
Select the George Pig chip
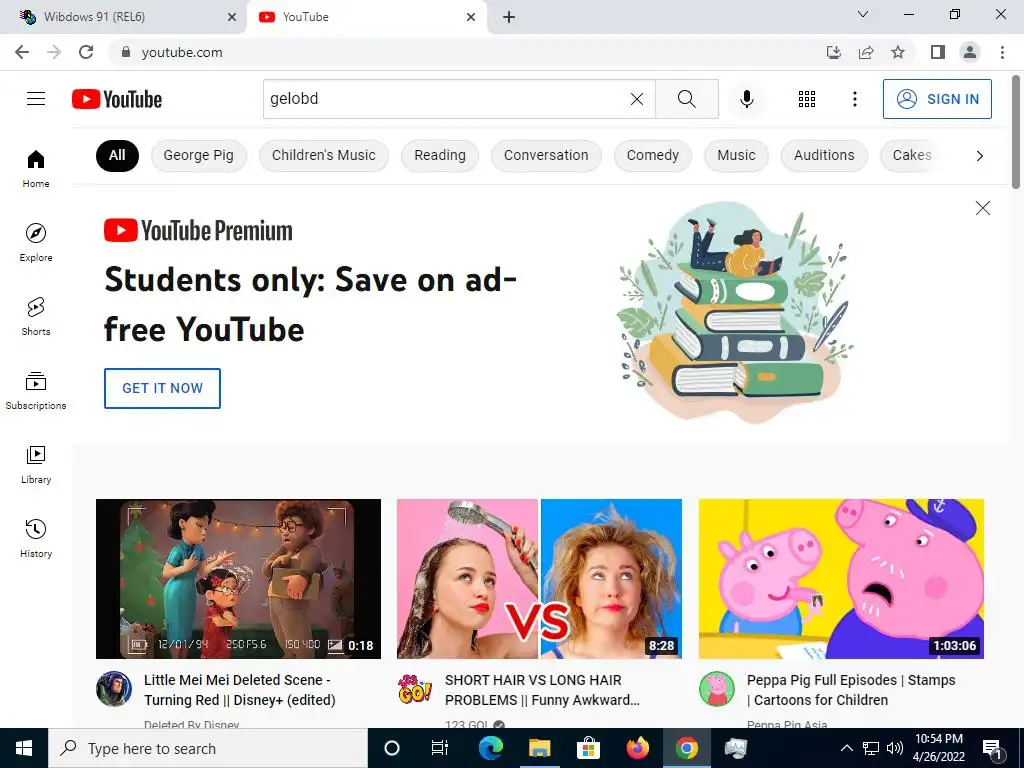pyautogui.click(x=199, y=155)
